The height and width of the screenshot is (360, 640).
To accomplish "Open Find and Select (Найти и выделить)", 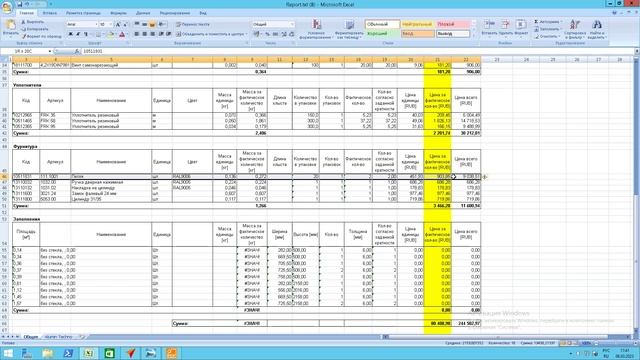I will pos(597,29).
